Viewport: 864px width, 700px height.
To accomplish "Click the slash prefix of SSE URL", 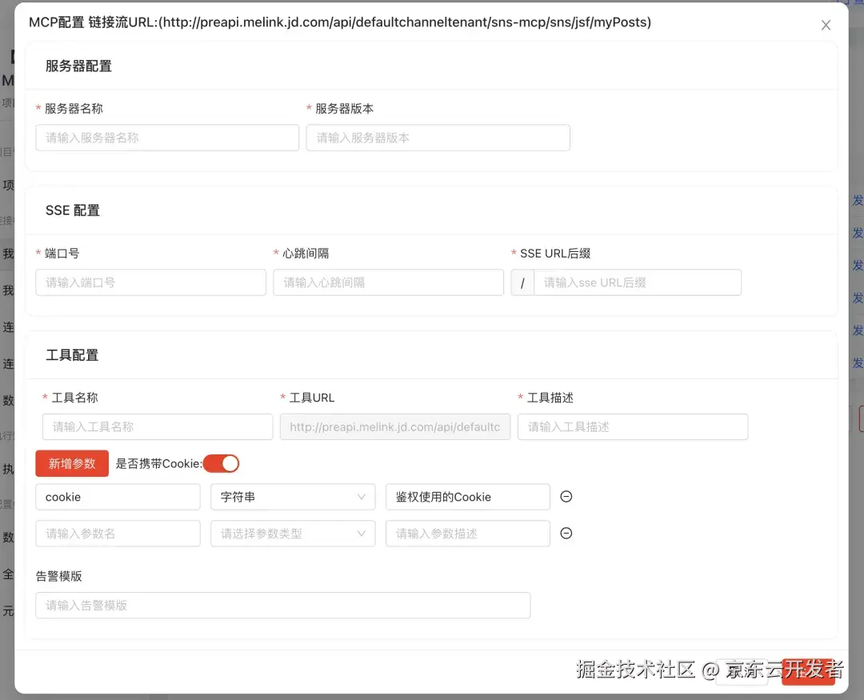I will coord(522,282).
